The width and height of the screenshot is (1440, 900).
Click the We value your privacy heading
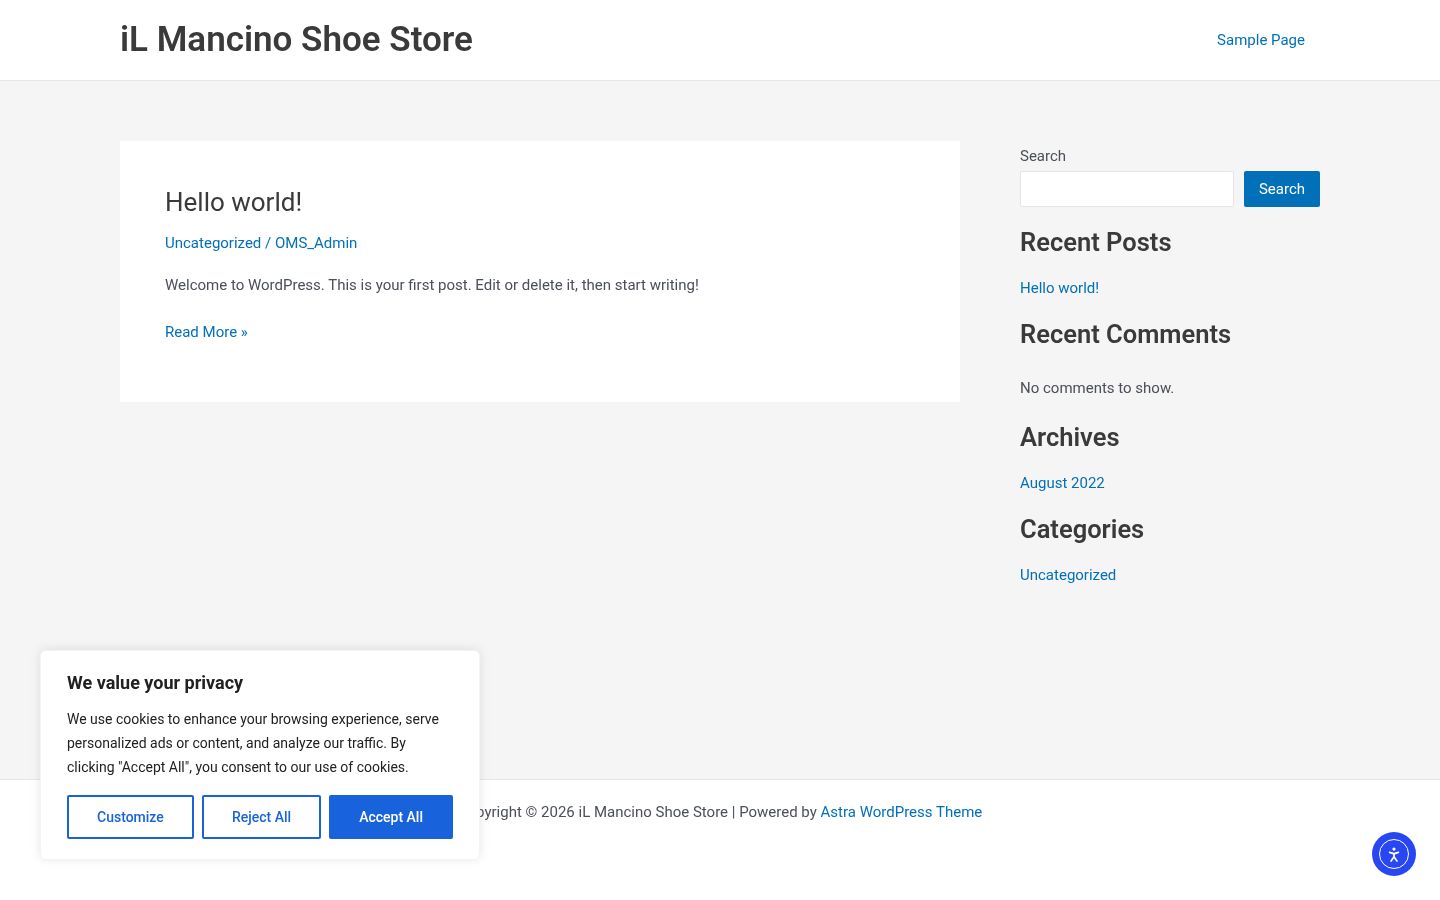[155, 683]
